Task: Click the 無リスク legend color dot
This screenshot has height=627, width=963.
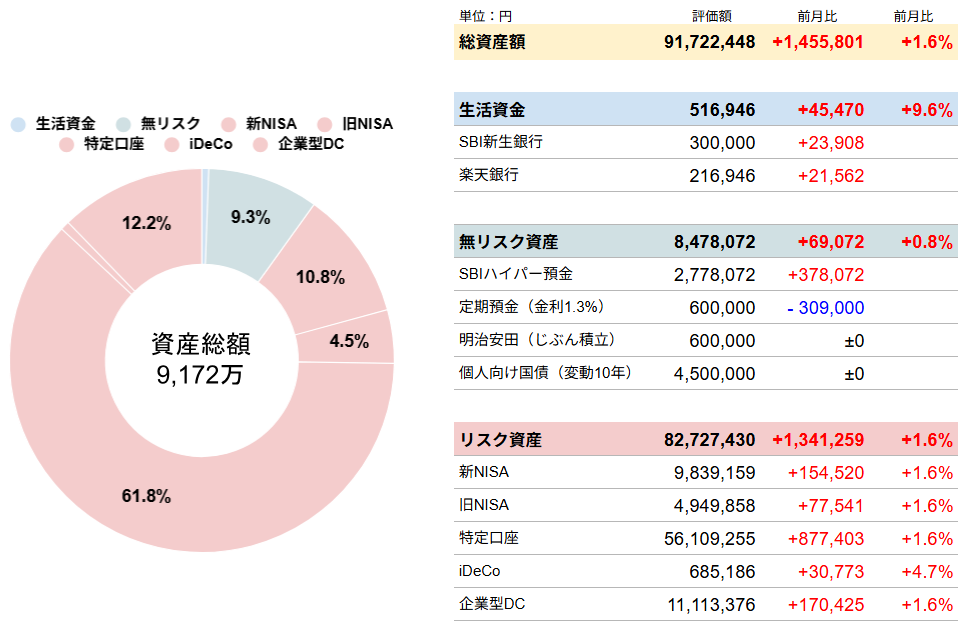Action: [x=124, y=124]
